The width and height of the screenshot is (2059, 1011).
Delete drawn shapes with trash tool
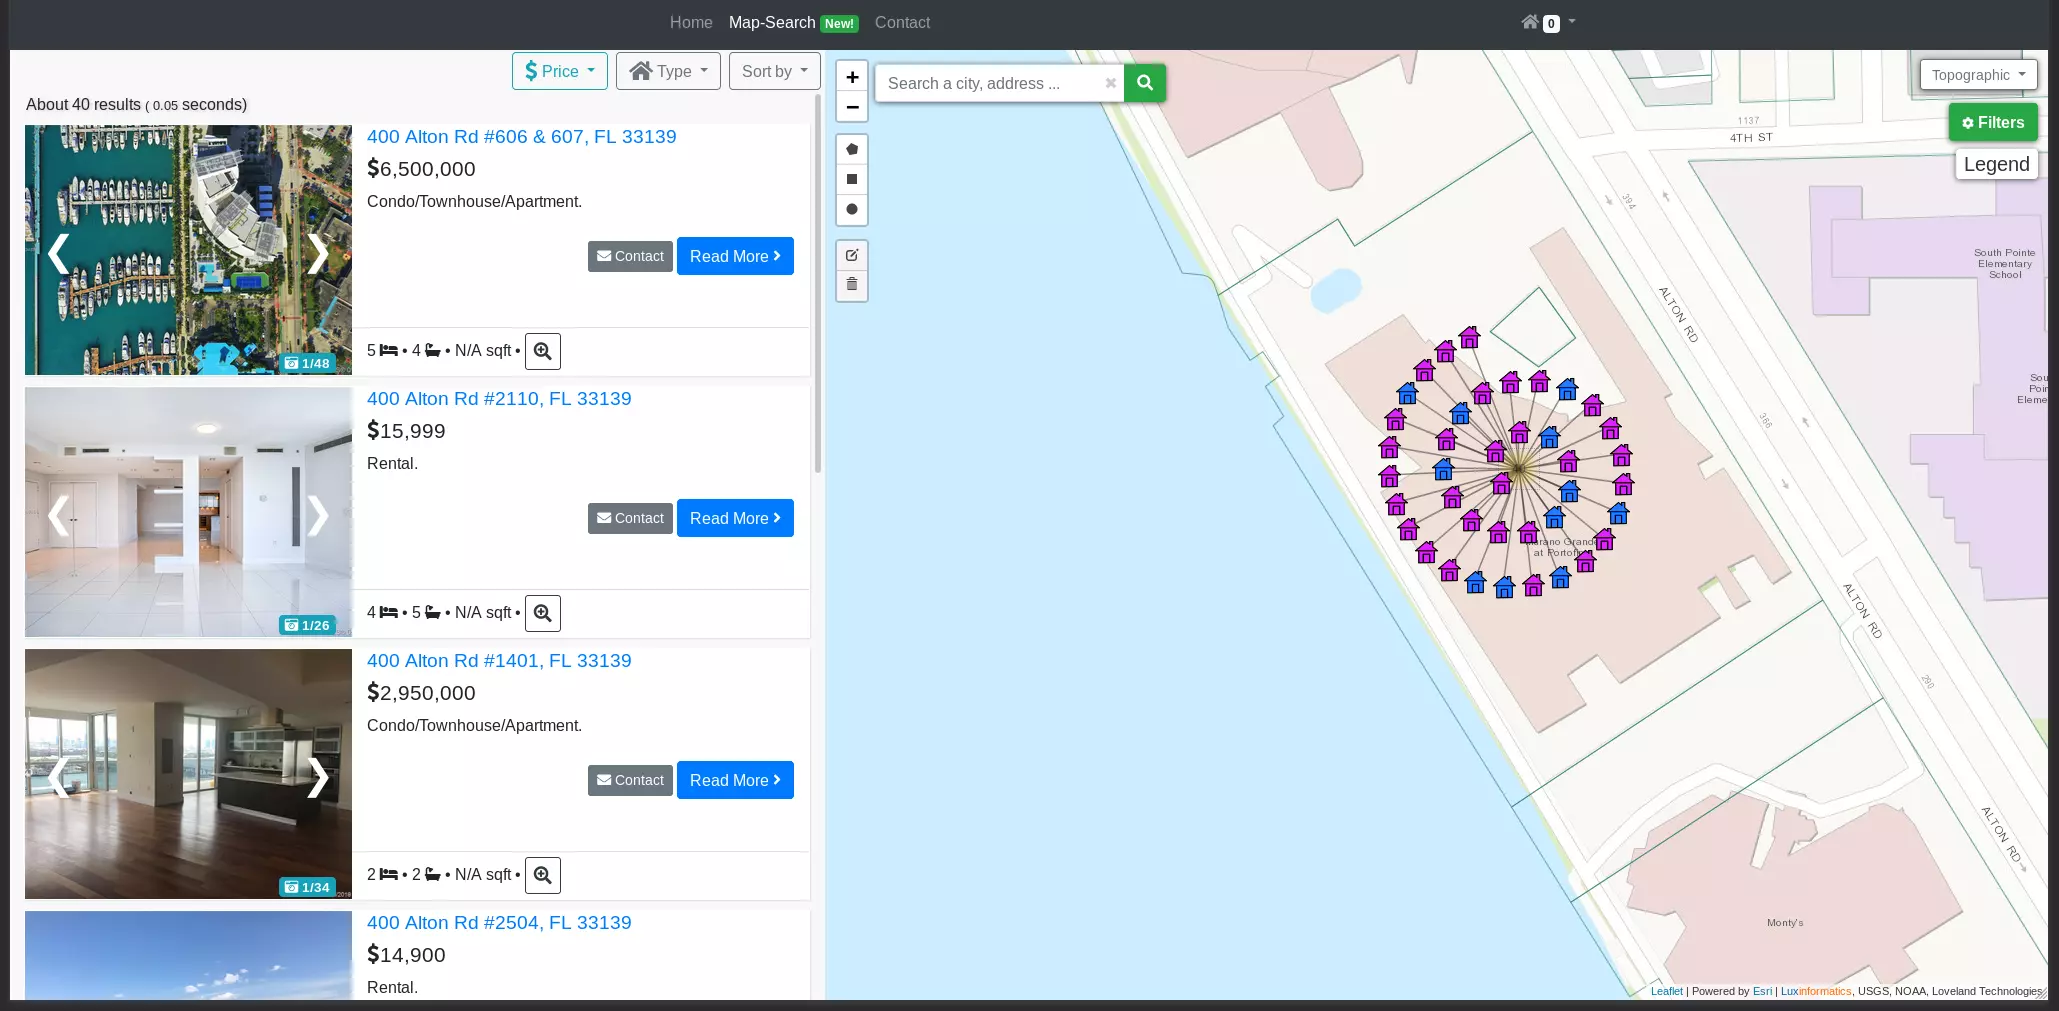[x=852, y=285]
